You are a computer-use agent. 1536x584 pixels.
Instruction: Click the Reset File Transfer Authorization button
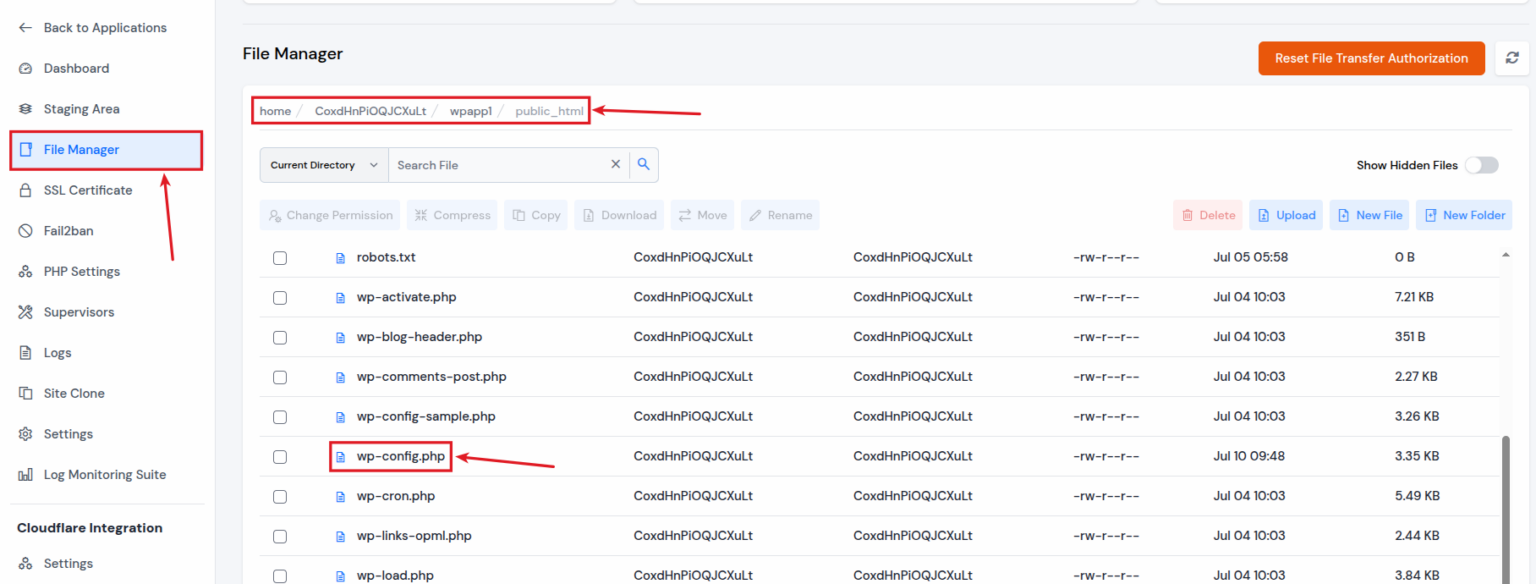(1371, 58)
